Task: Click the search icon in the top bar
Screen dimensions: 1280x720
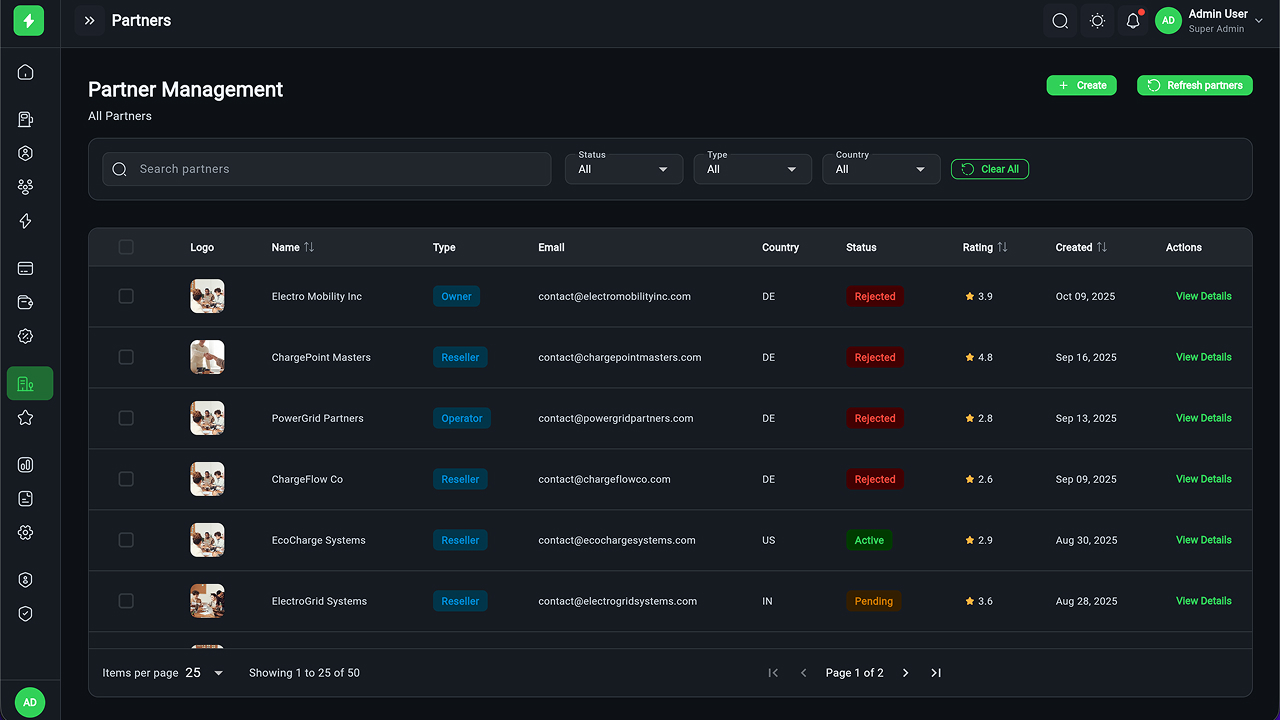Action: (1060, 21)
